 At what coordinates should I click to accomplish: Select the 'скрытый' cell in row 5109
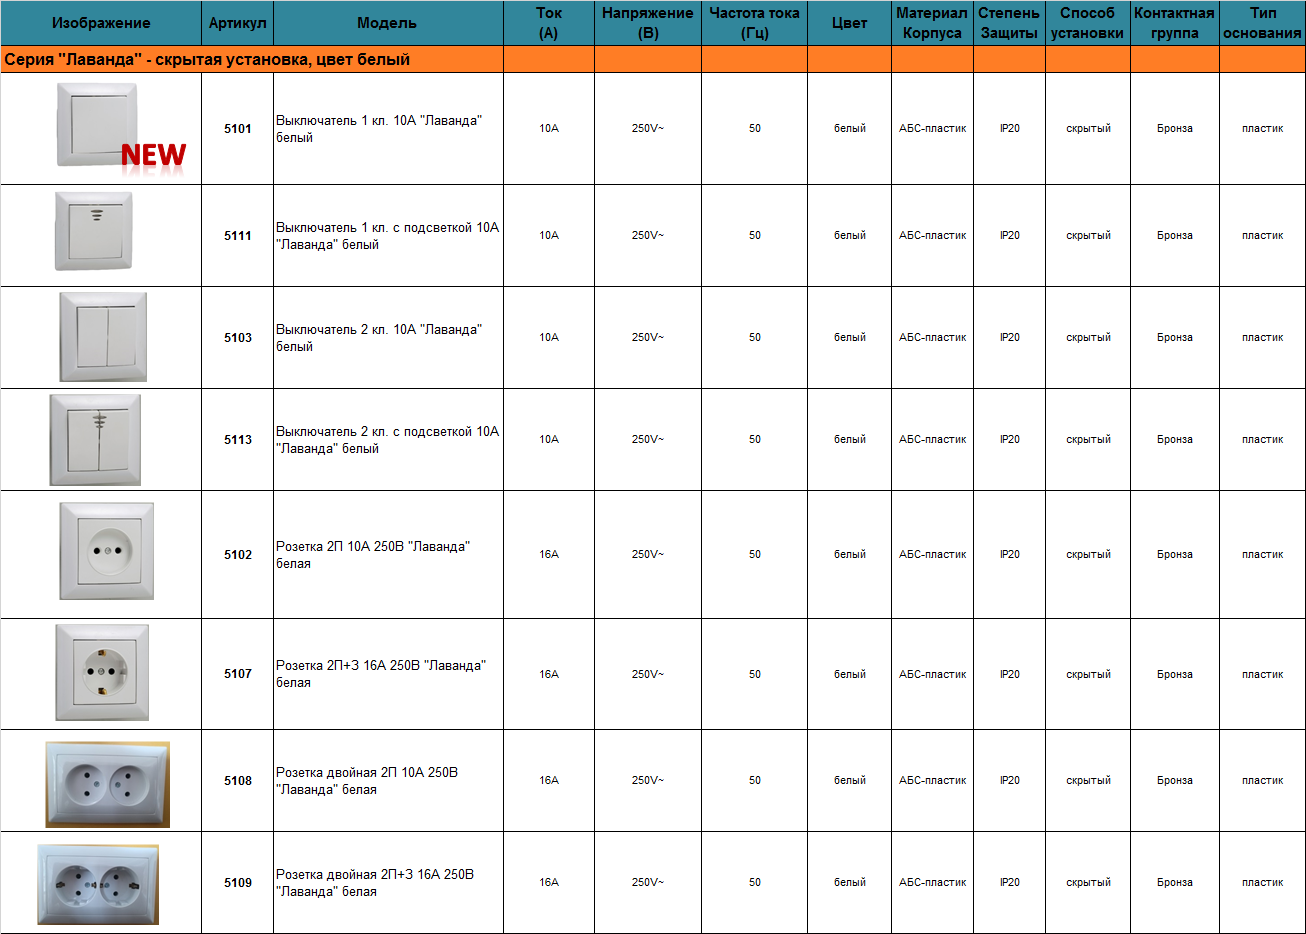pyautogui.click(x=1088, y=883)
